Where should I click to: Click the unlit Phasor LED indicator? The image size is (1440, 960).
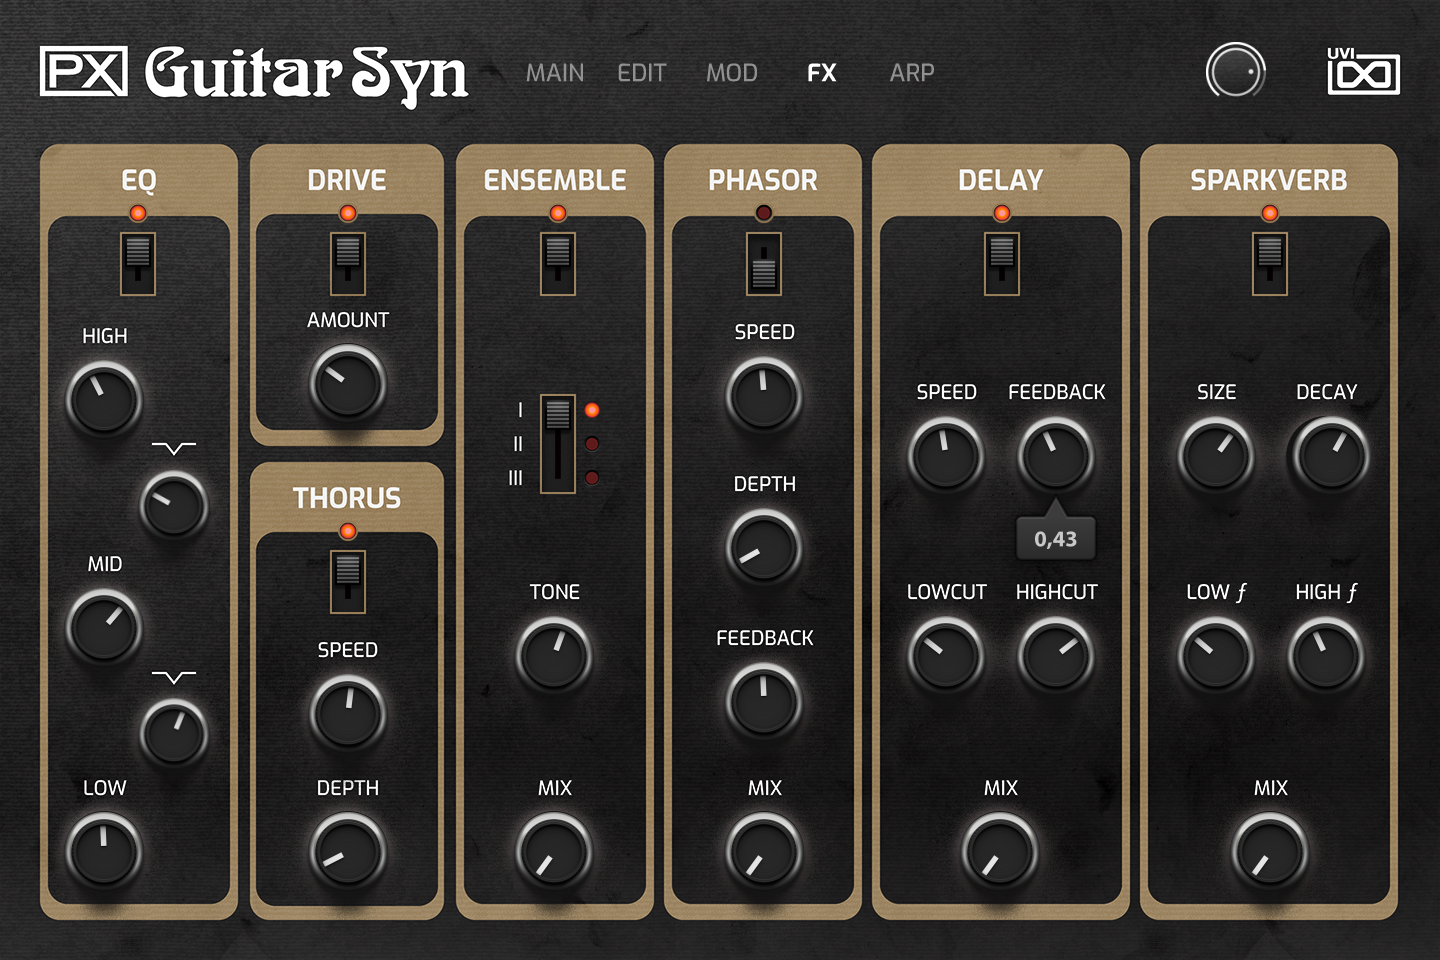[x=764, y=213]
